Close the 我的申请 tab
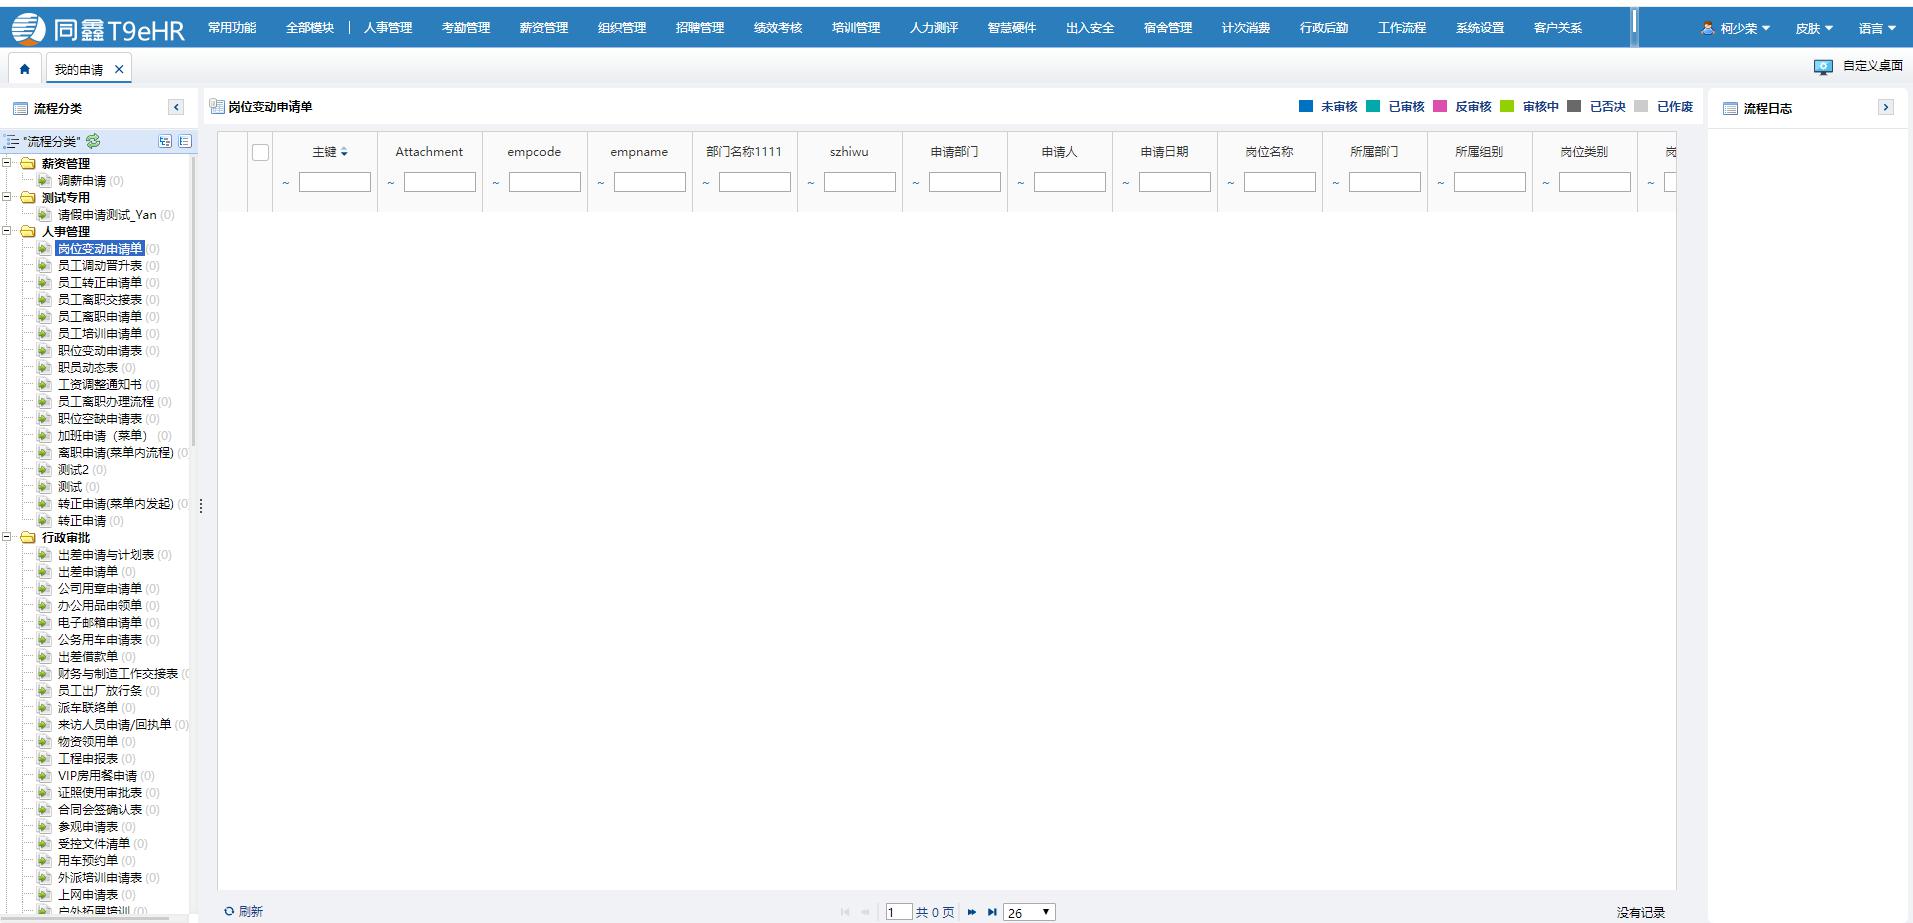This screenshot has width=1913, height=923. pos(119,69)
